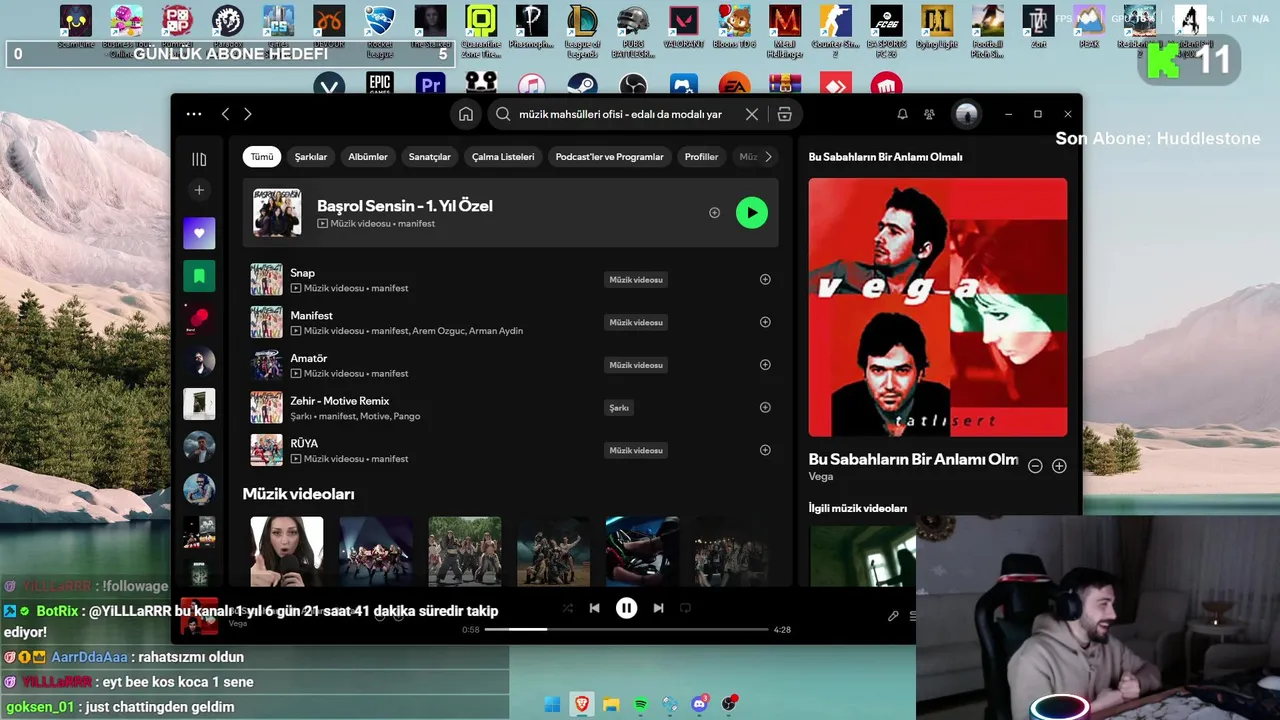This screenshot has height=720, width=1280.
Task: Open the Lyrics pencil icon in player bar
Action: click(893, 616)
